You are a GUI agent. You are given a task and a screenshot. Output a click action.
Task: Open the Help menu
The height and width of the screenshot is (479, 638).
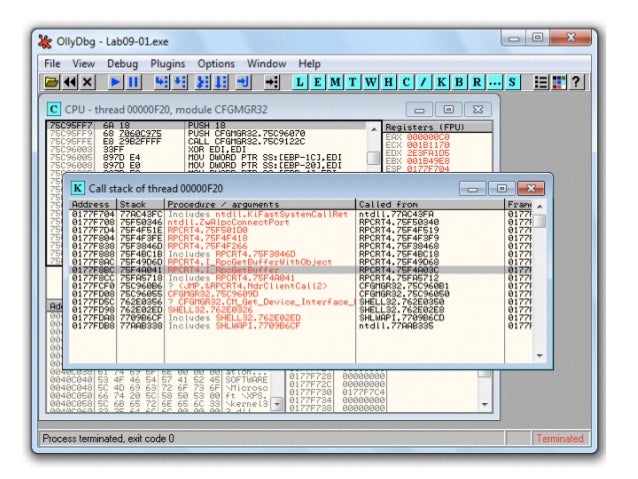coord(309,64)
